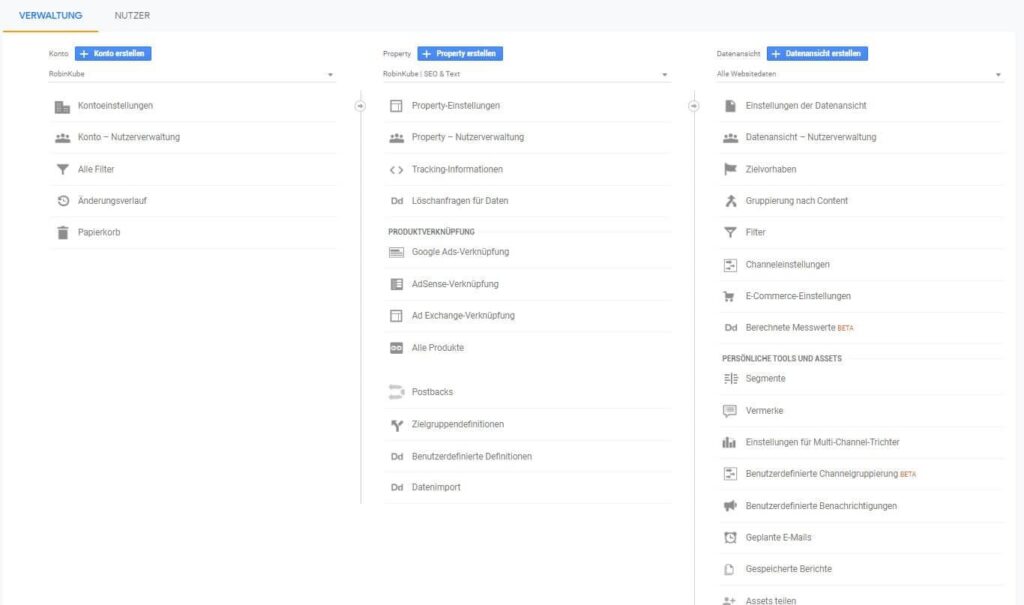Click the Zielvorhaben flag icon

point(730,170)
